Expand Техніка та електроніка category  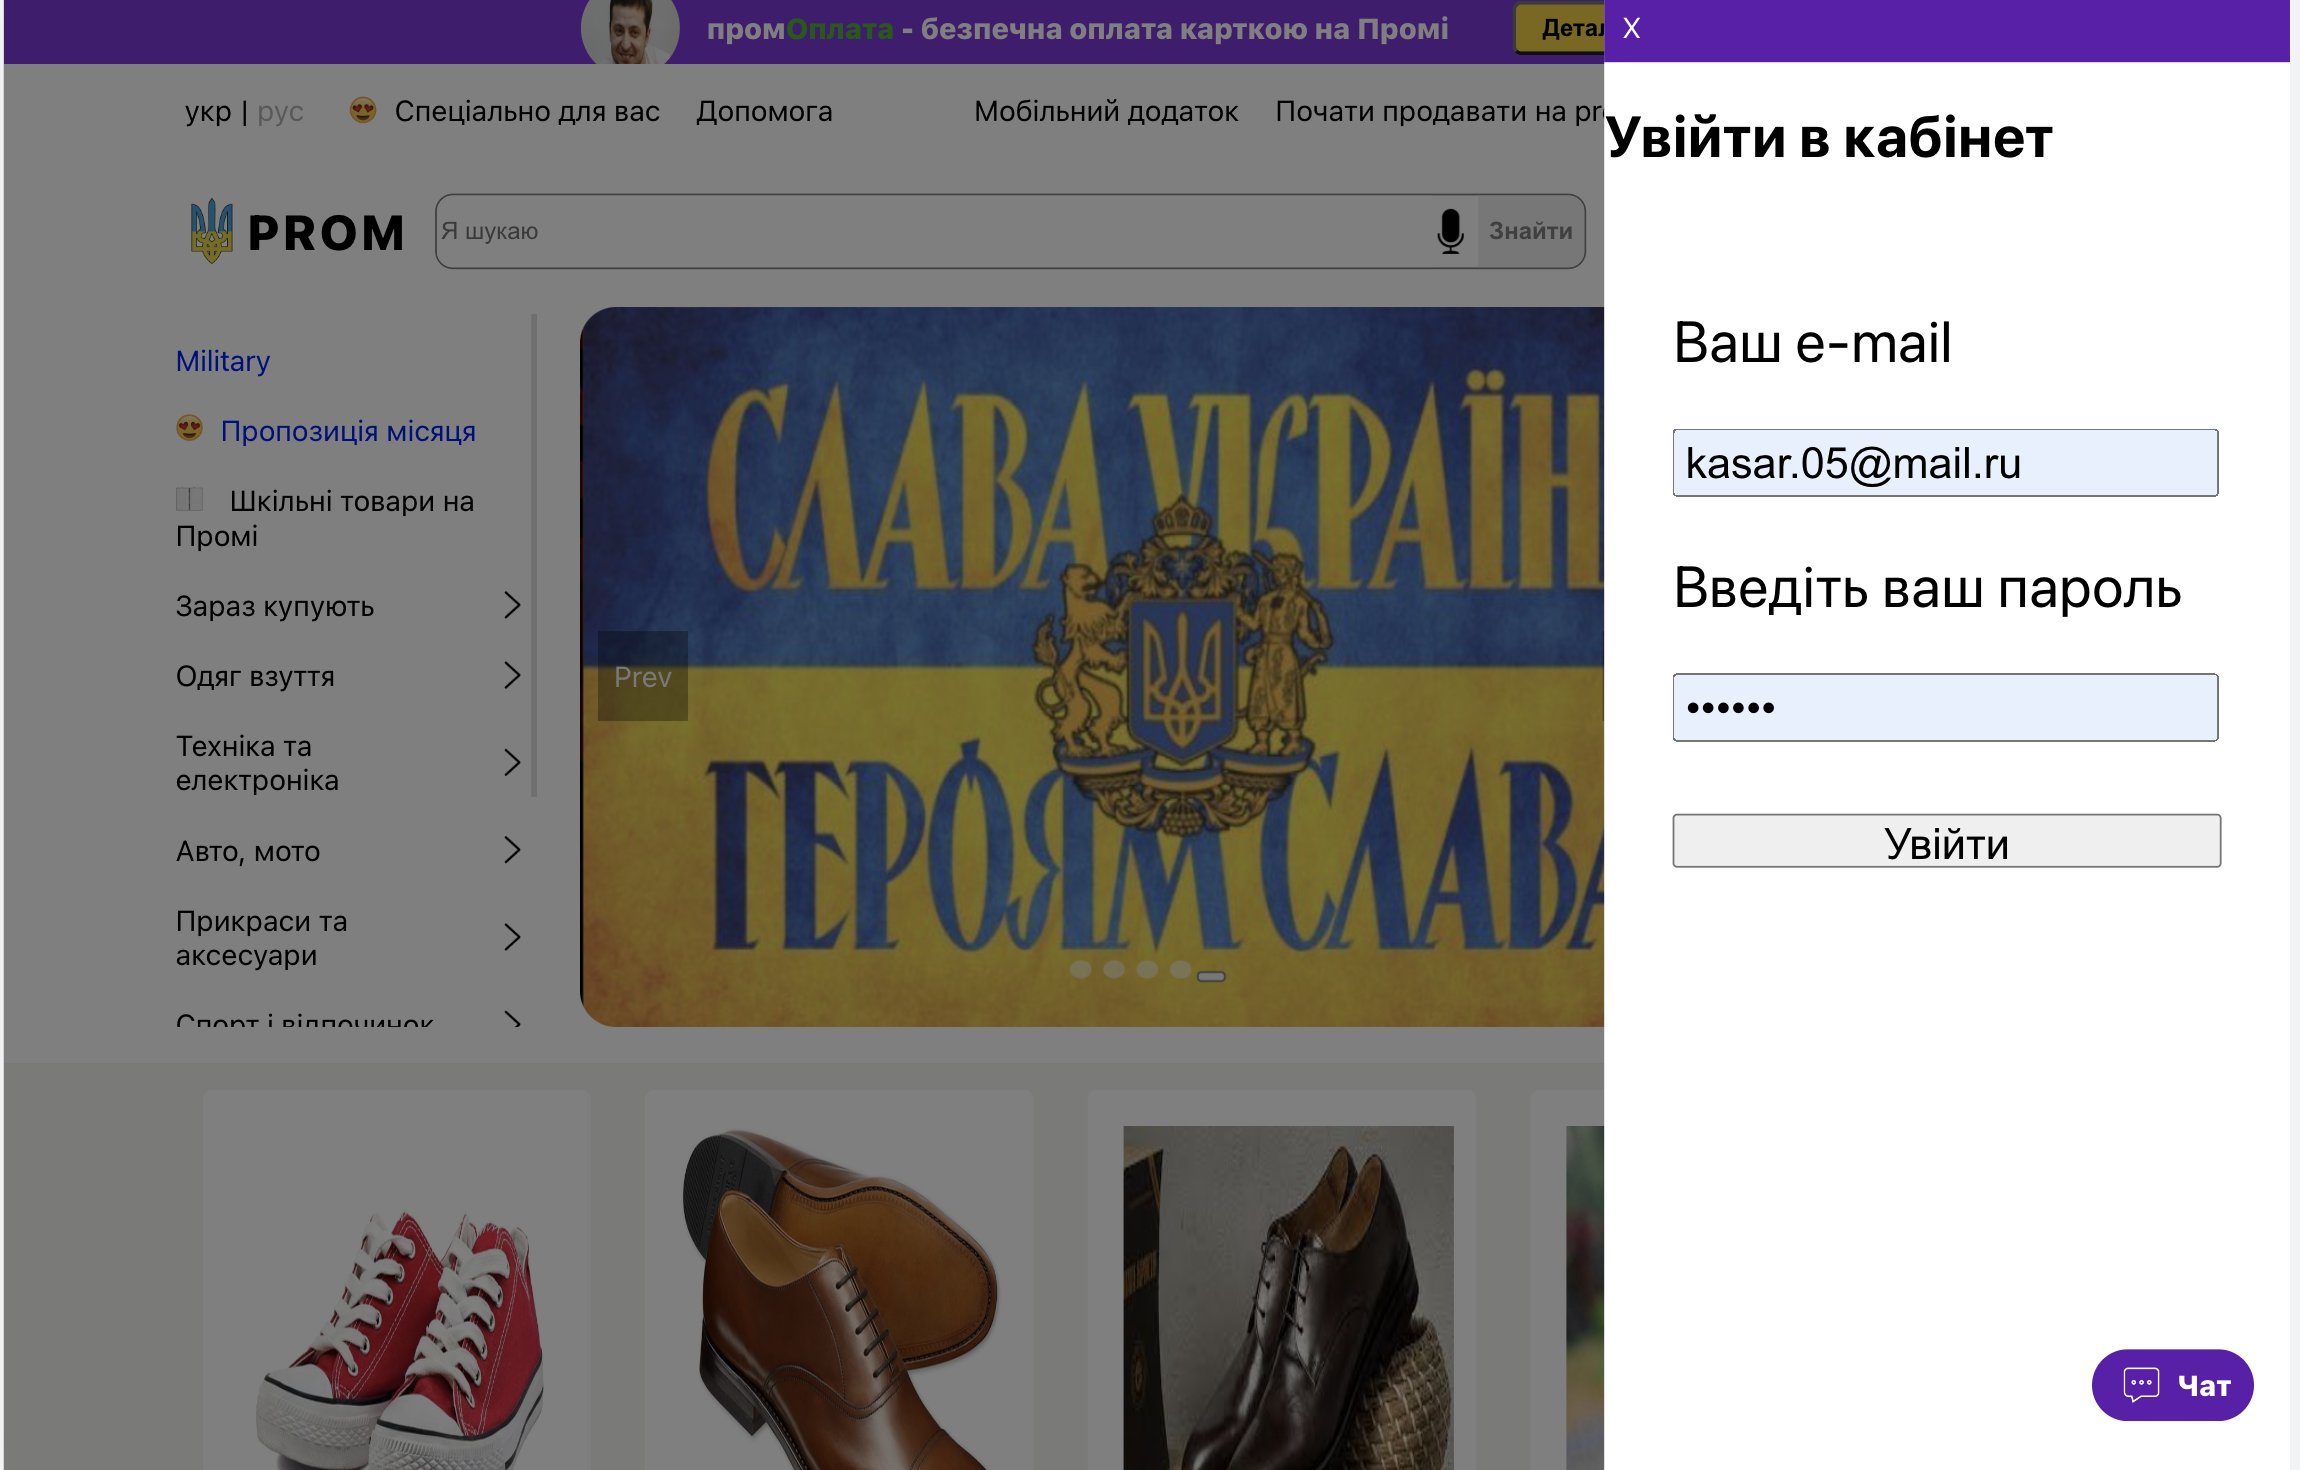click(512, 763)
